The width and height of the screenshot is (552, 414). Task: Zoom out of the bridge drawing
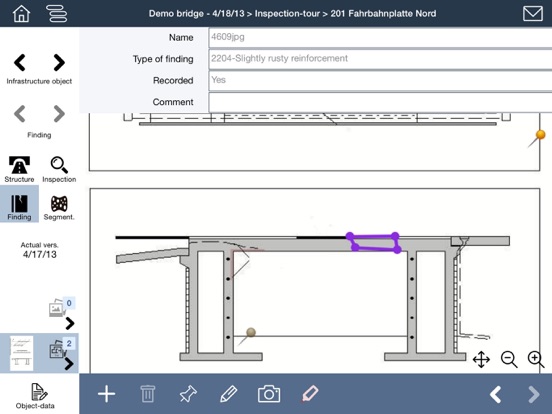click(509, 359)
